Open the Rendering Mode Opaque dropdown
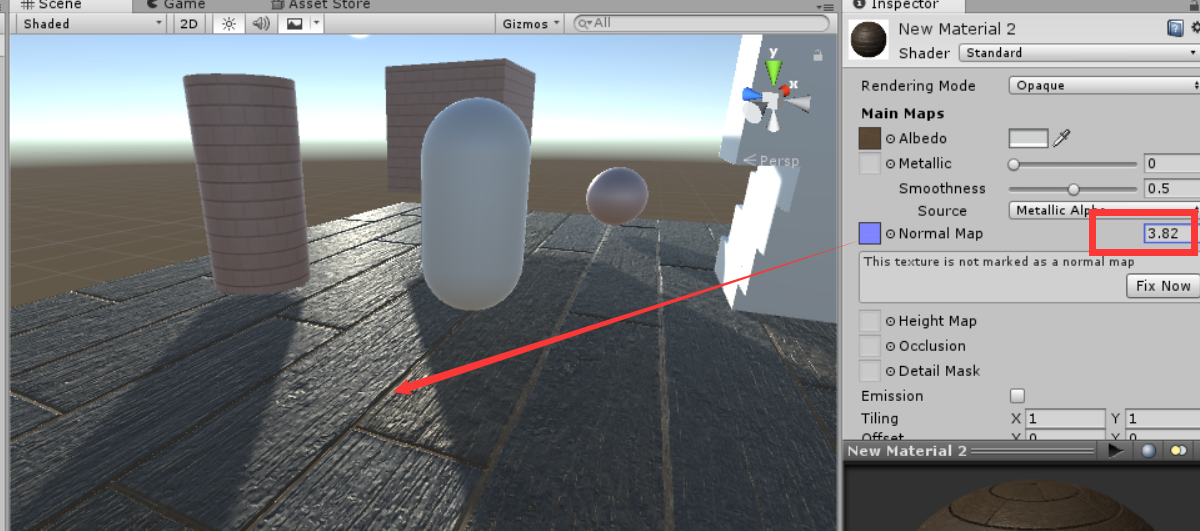This screenshot has height=531, width=1200. tap(1104, 86)
